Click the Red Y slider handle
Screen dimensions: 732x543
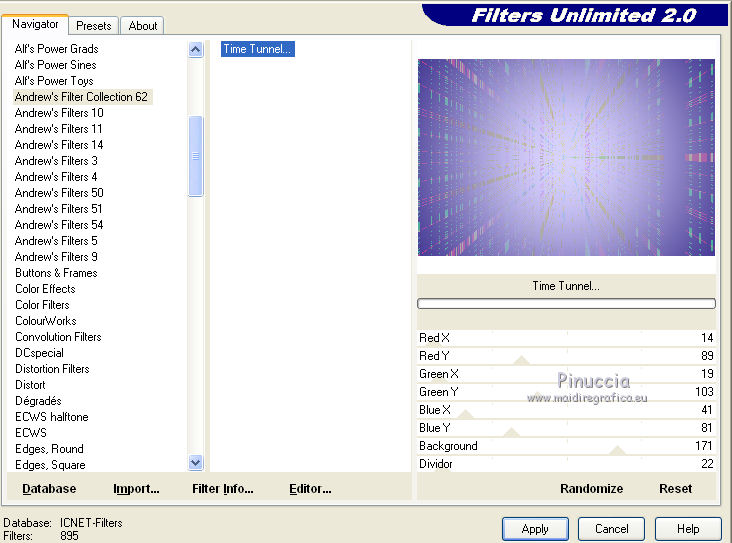coord(521,360)
